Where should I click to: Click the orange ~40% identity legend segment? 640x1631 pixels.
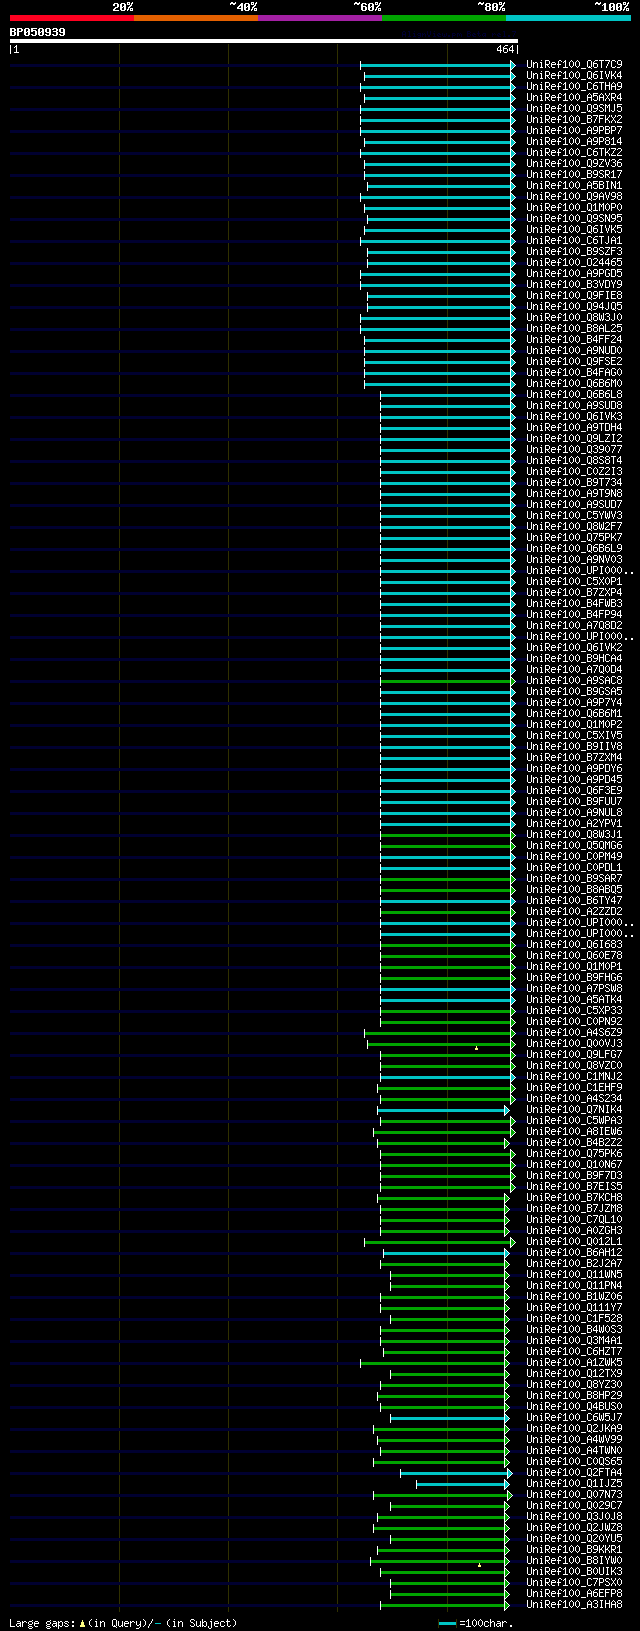pyautogui.click(x=195, y=18)
